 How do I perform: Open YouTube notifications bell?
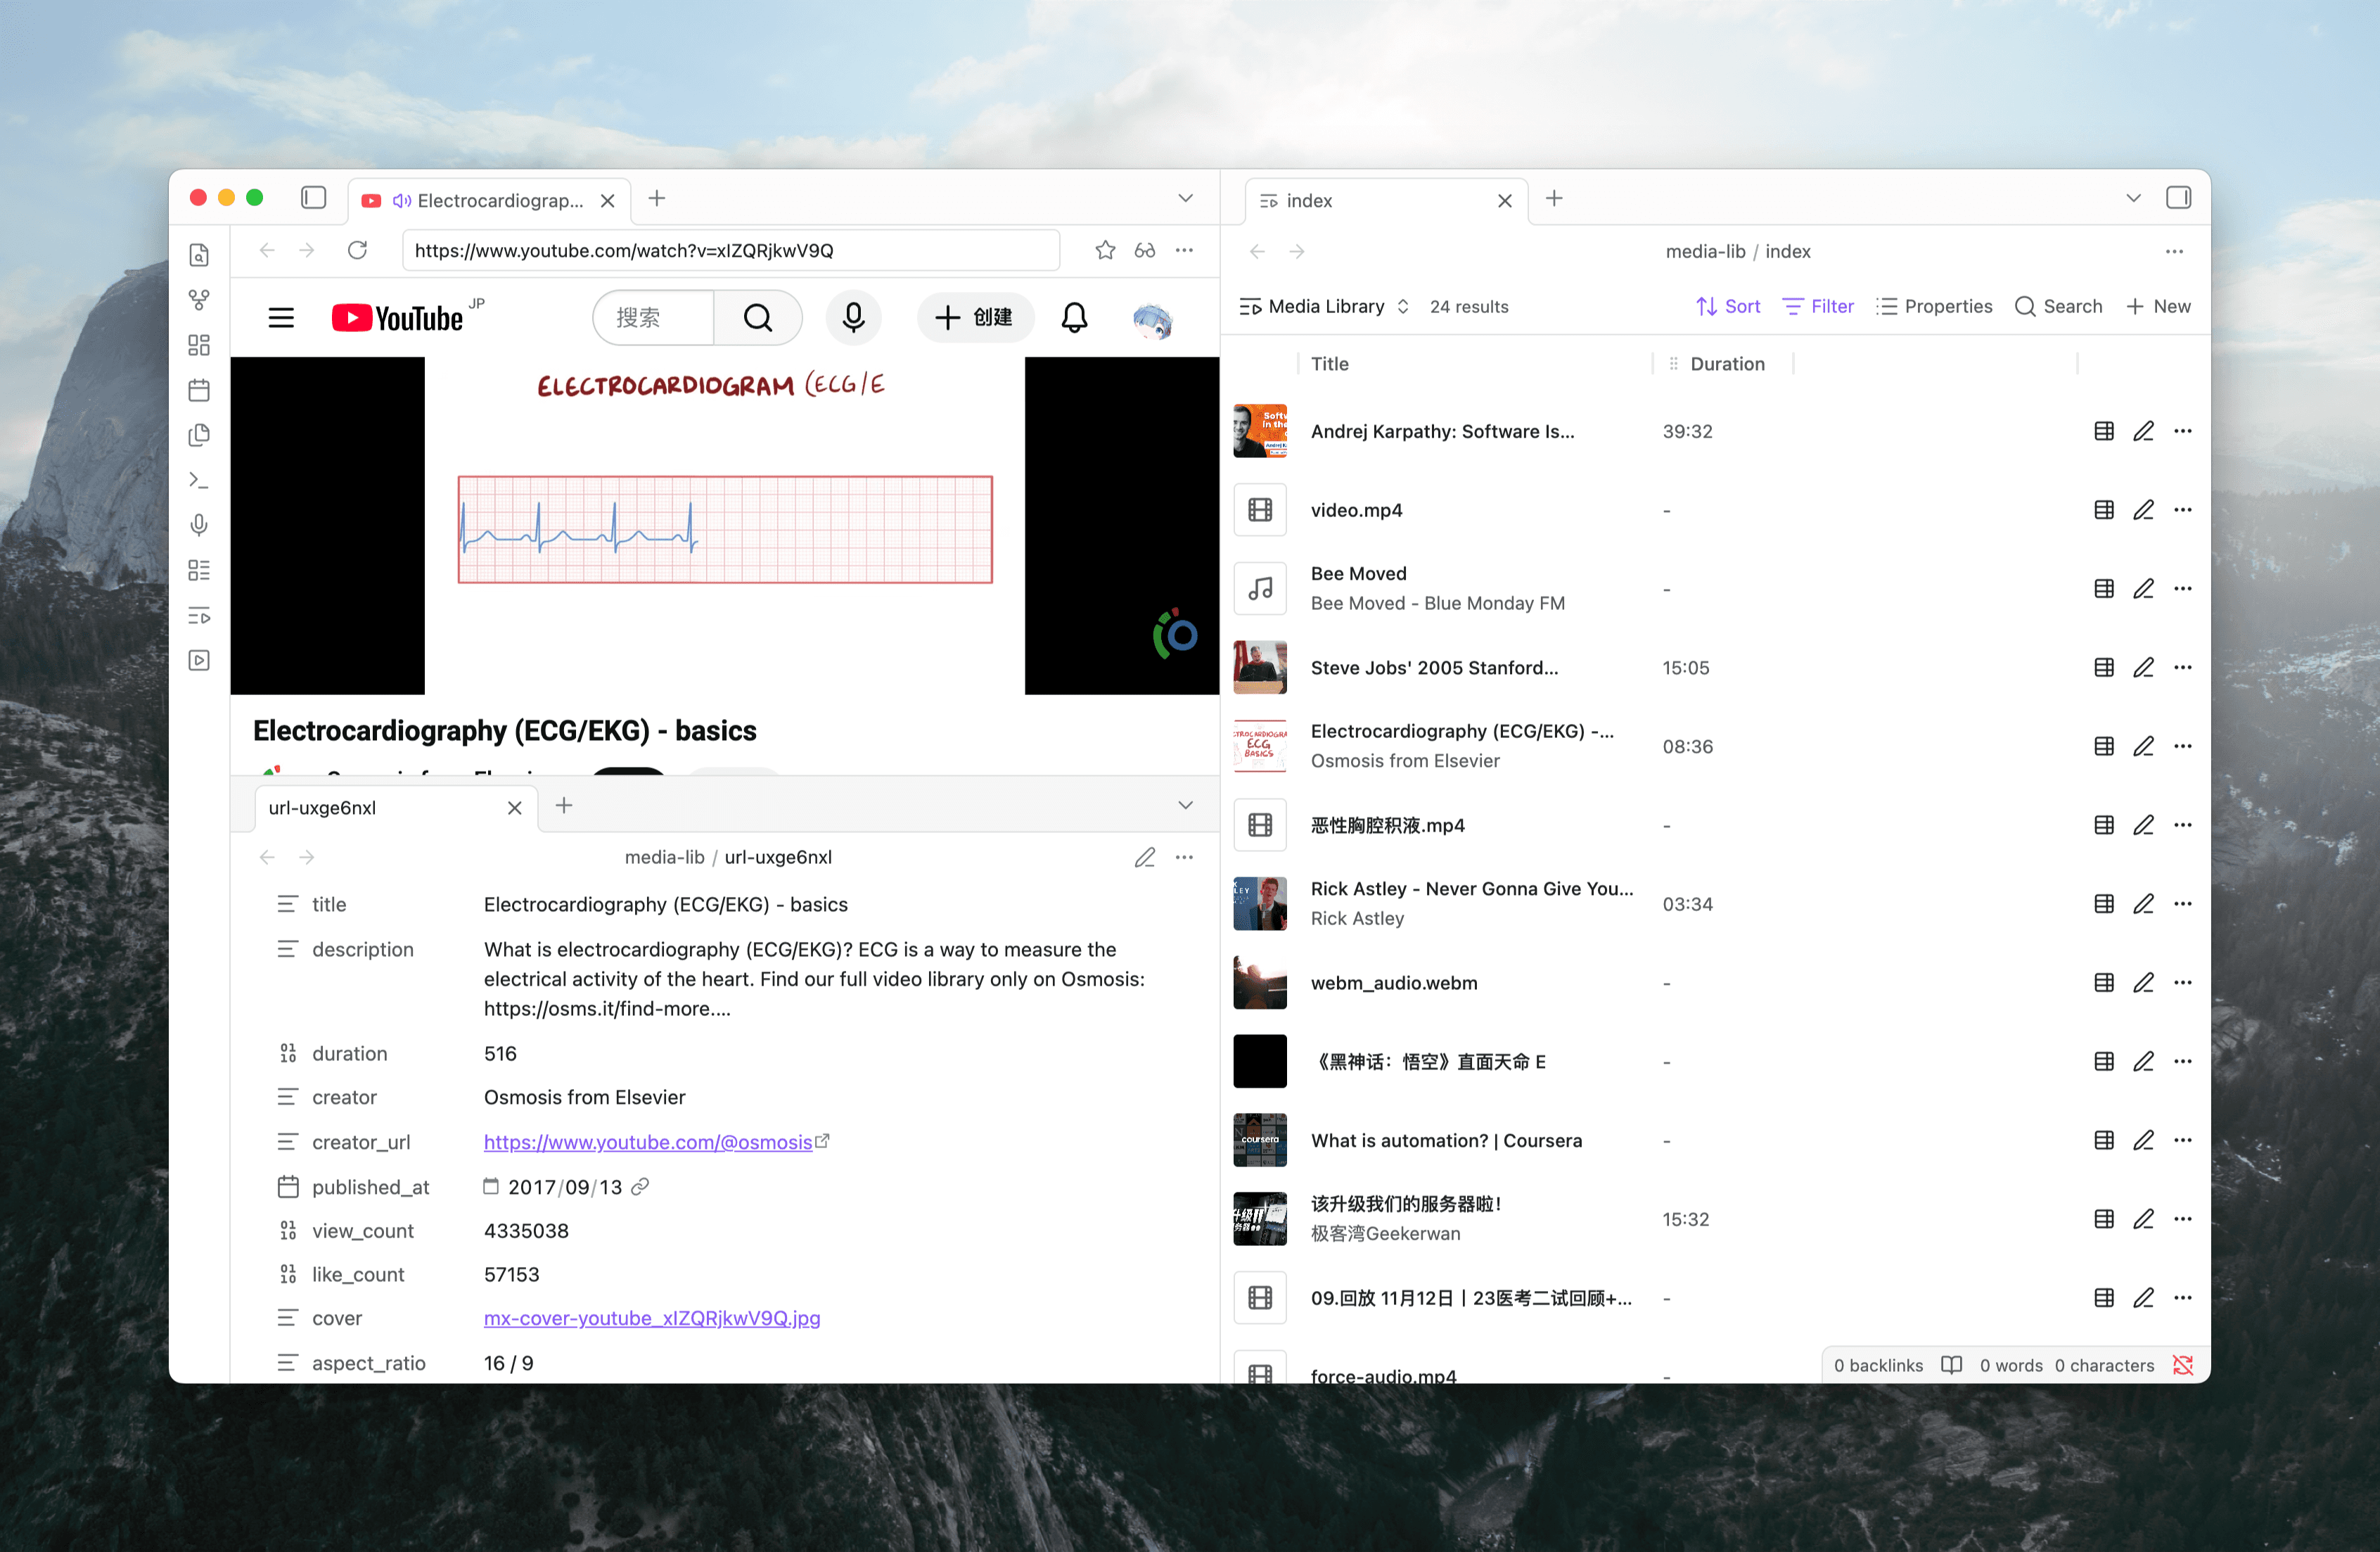(1074, 318)
